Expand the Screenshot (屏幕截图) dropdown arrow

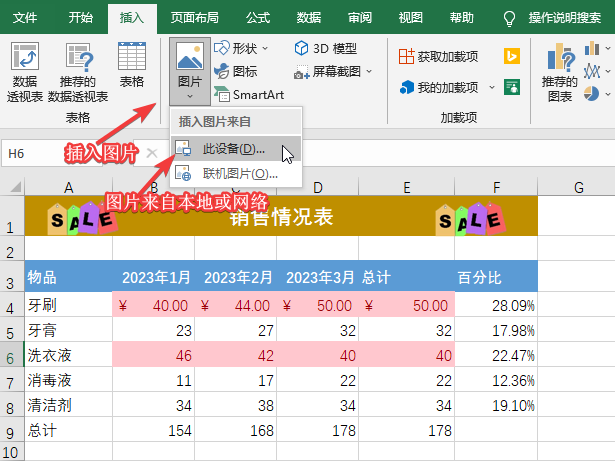pyautogui.click(x=369, y=71)
